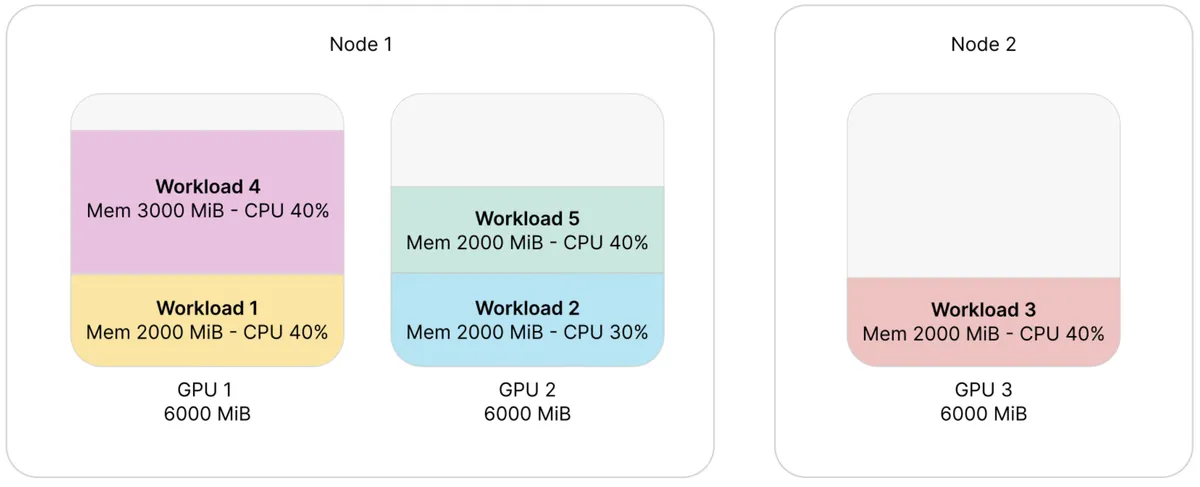This screenshot has height=487, width=1200.
Task: Click the Mem 2000 MiB - CPU 30% text
Action: (527, 332)
